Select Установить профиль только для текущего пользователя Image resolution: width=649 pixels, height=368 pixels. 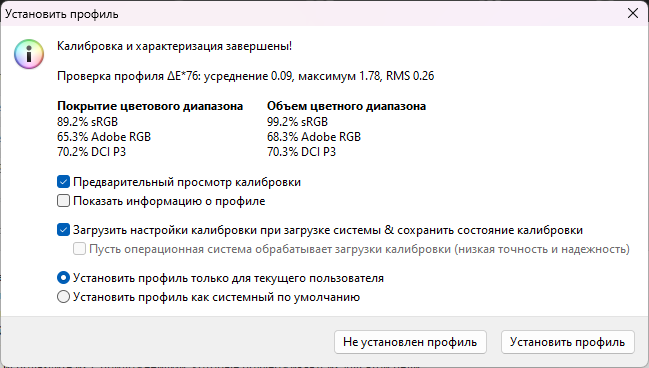63,278
